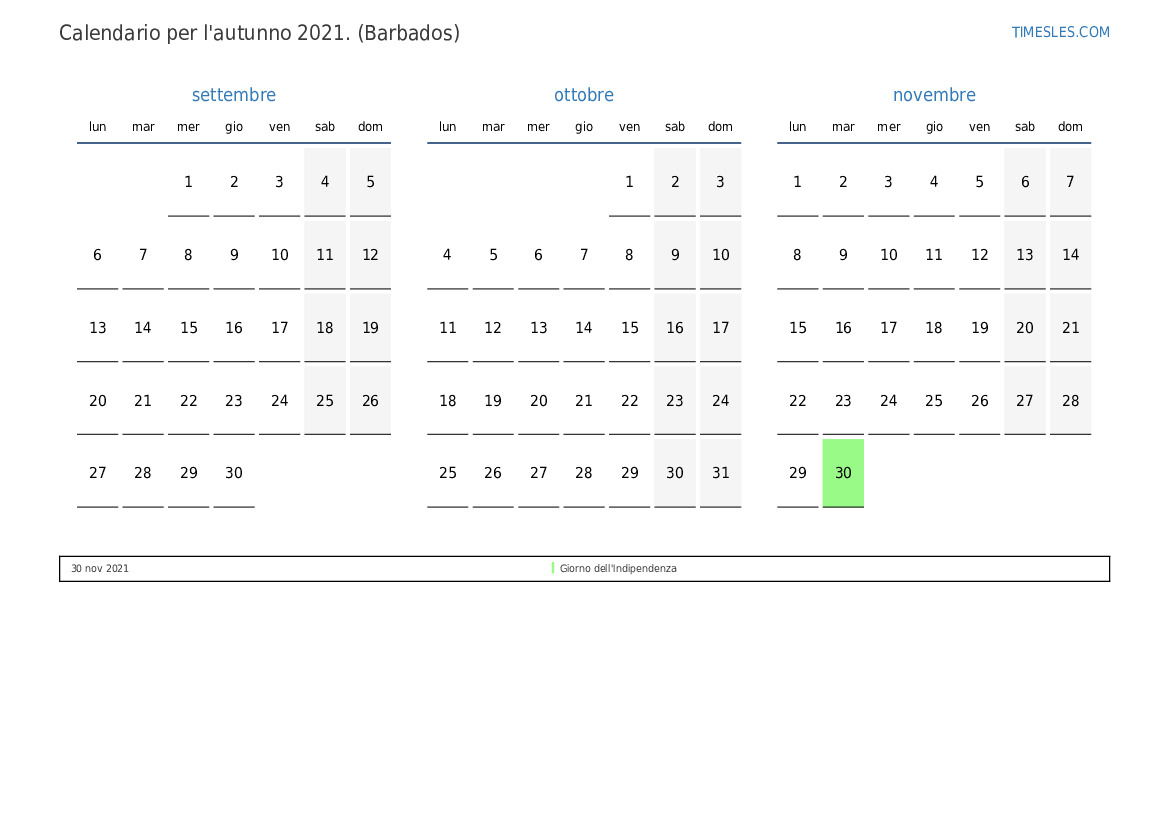Select October 1 in the calendar

click(x=629, y=182)
